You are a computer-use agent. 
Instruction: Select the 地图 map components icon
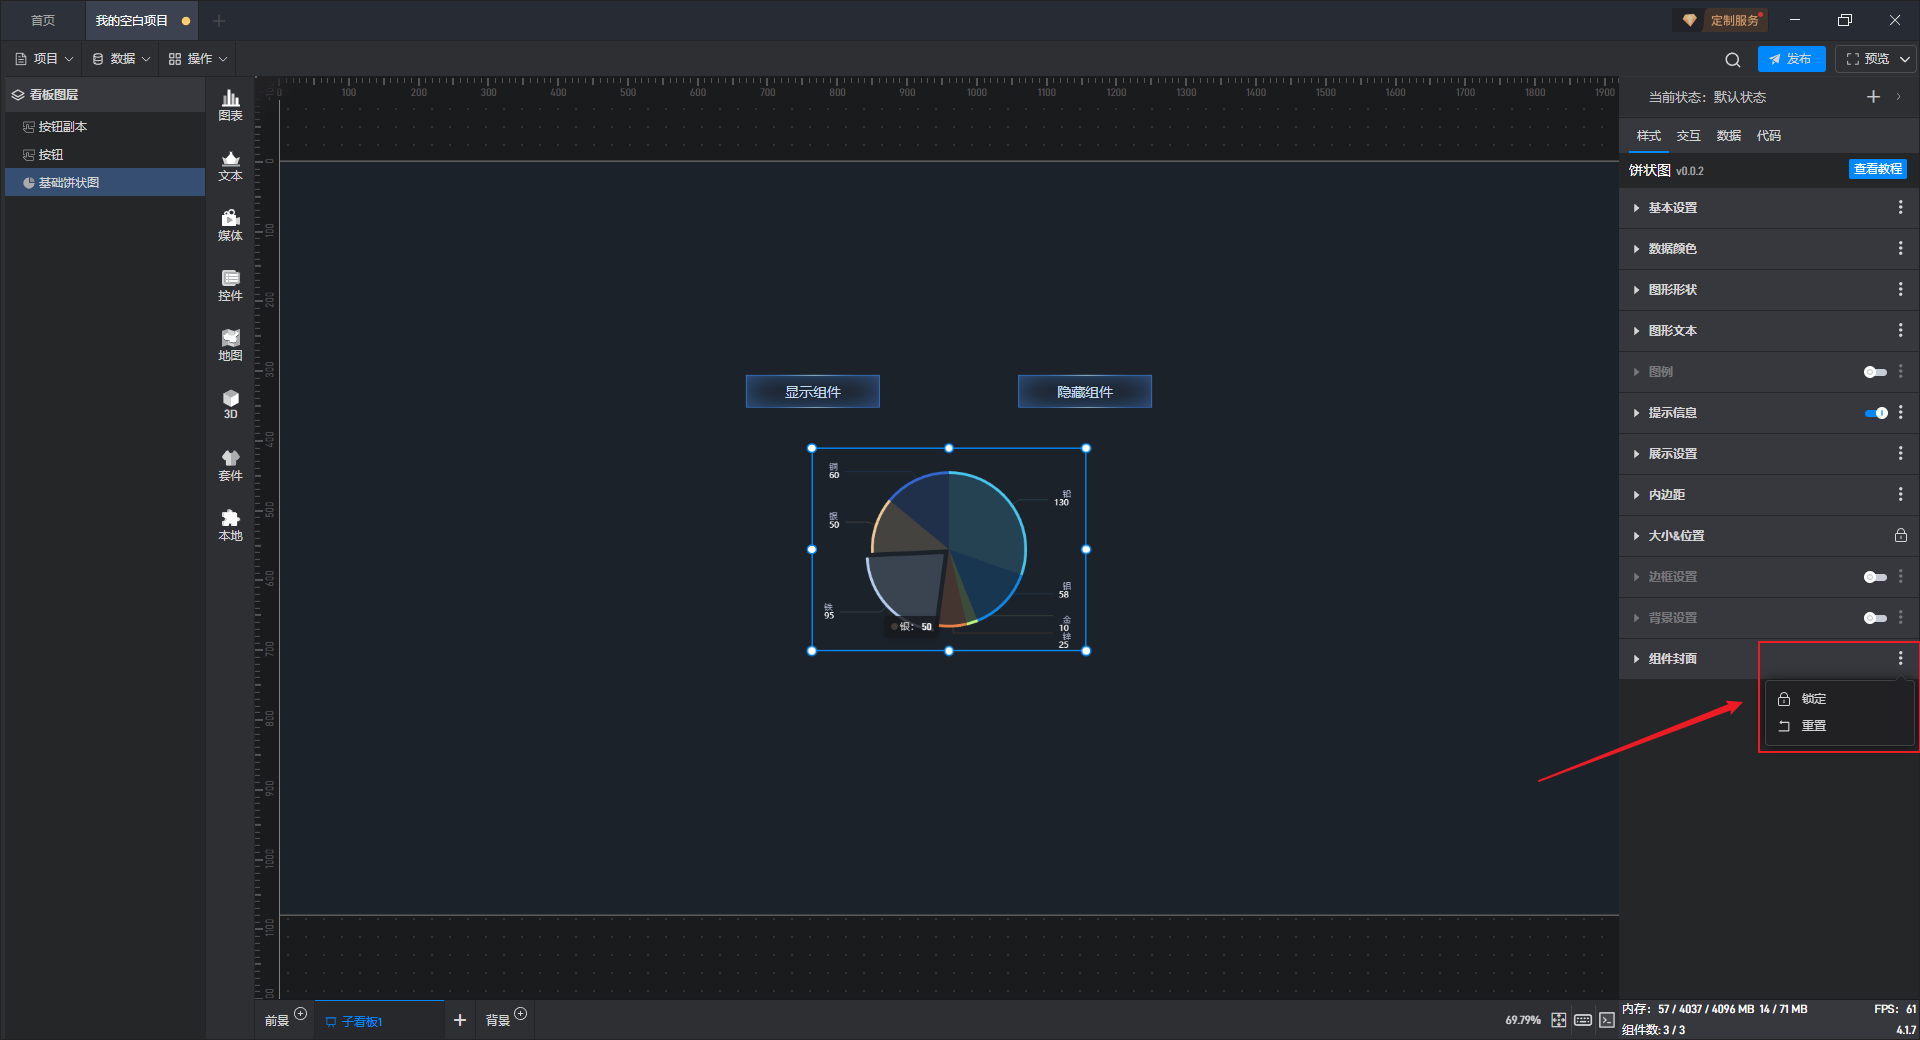coord(230,344)
